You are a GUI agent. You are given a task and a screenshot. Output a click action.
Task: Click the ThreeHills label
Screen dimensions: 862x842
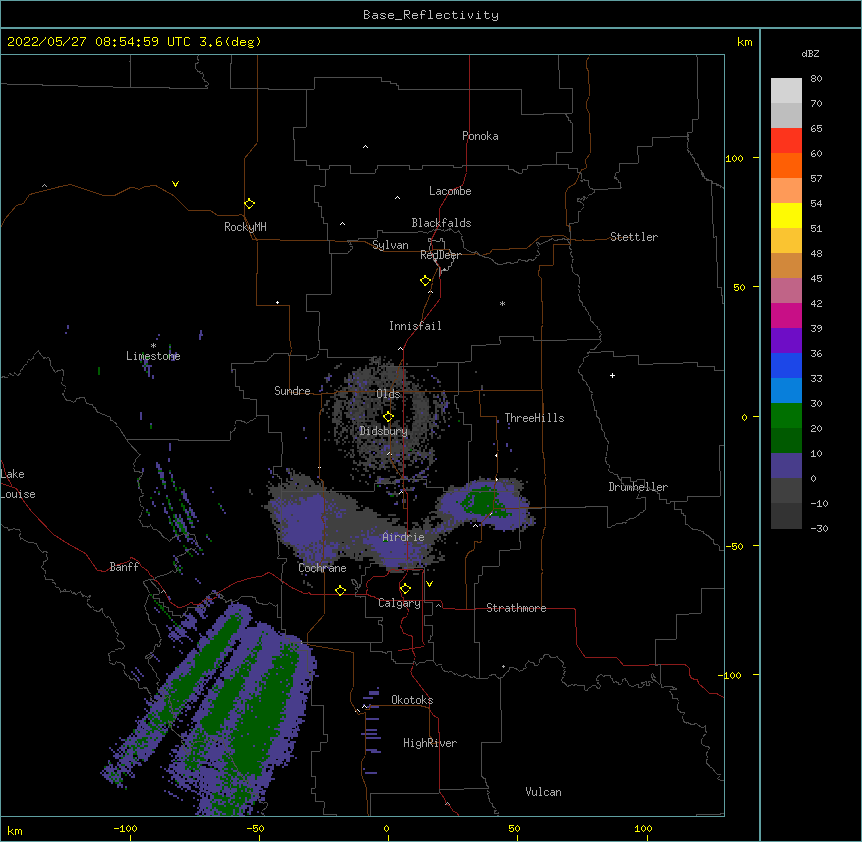(x=534, y=418)
